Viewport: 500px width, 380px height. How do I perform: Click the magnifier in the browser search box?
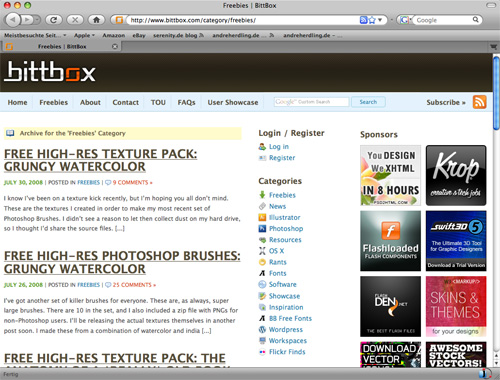tap(476, 20)
